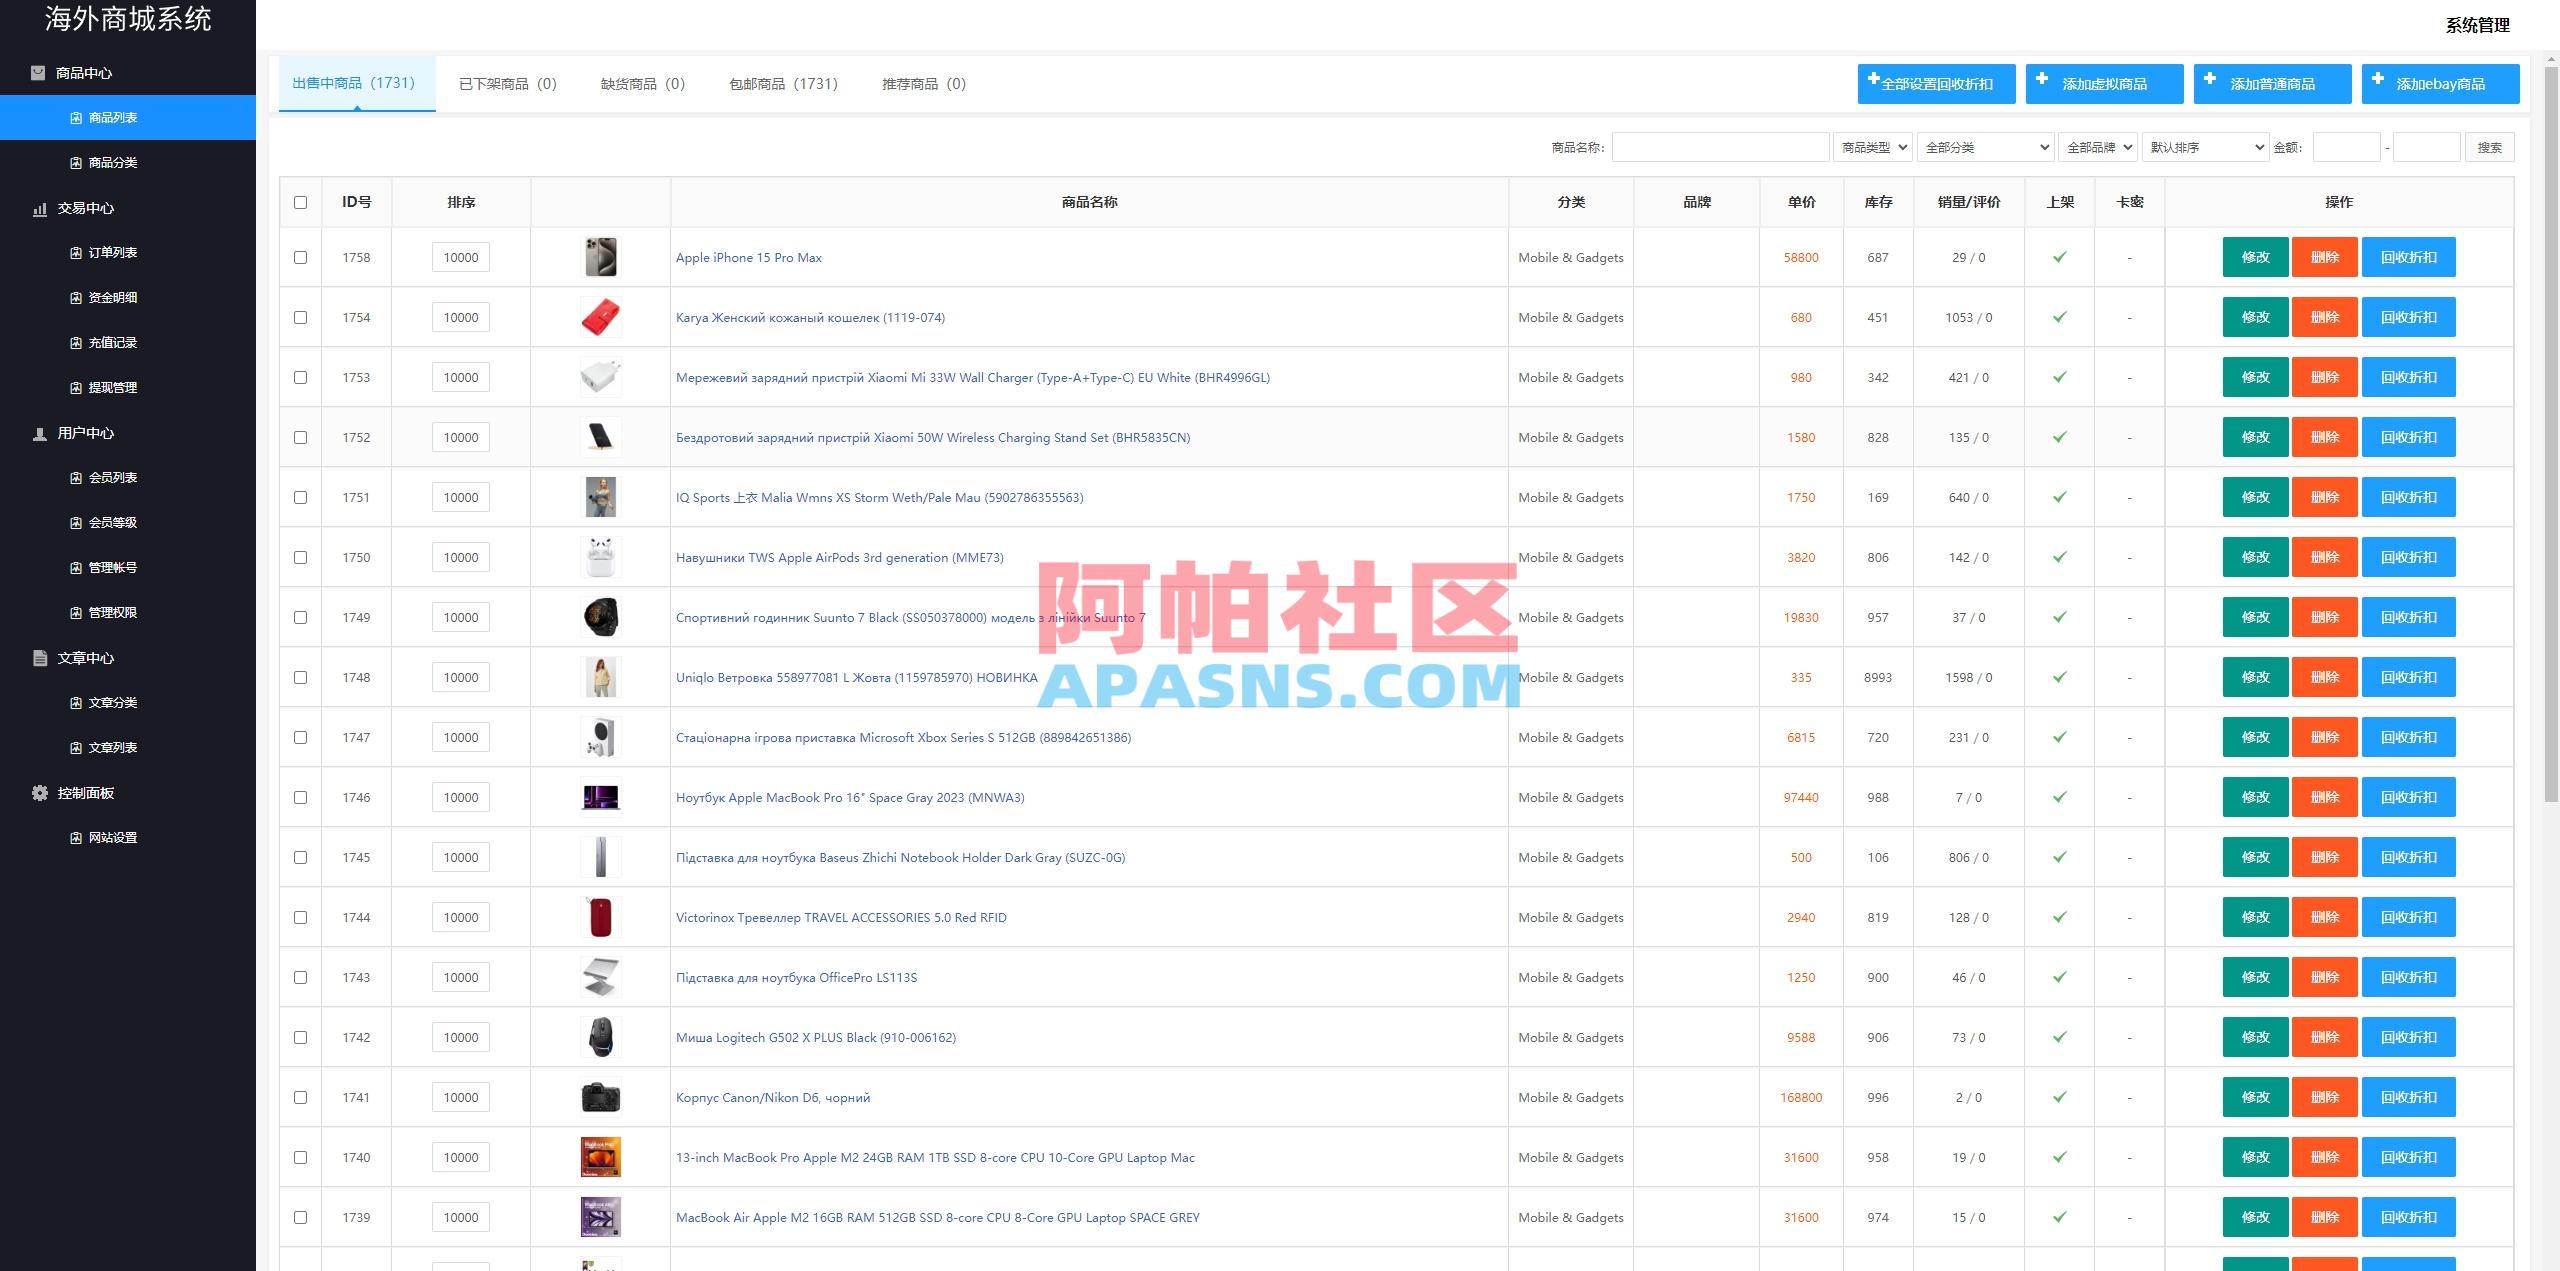Click the 商品中心 sidebar icon

(x=38, y=73)
